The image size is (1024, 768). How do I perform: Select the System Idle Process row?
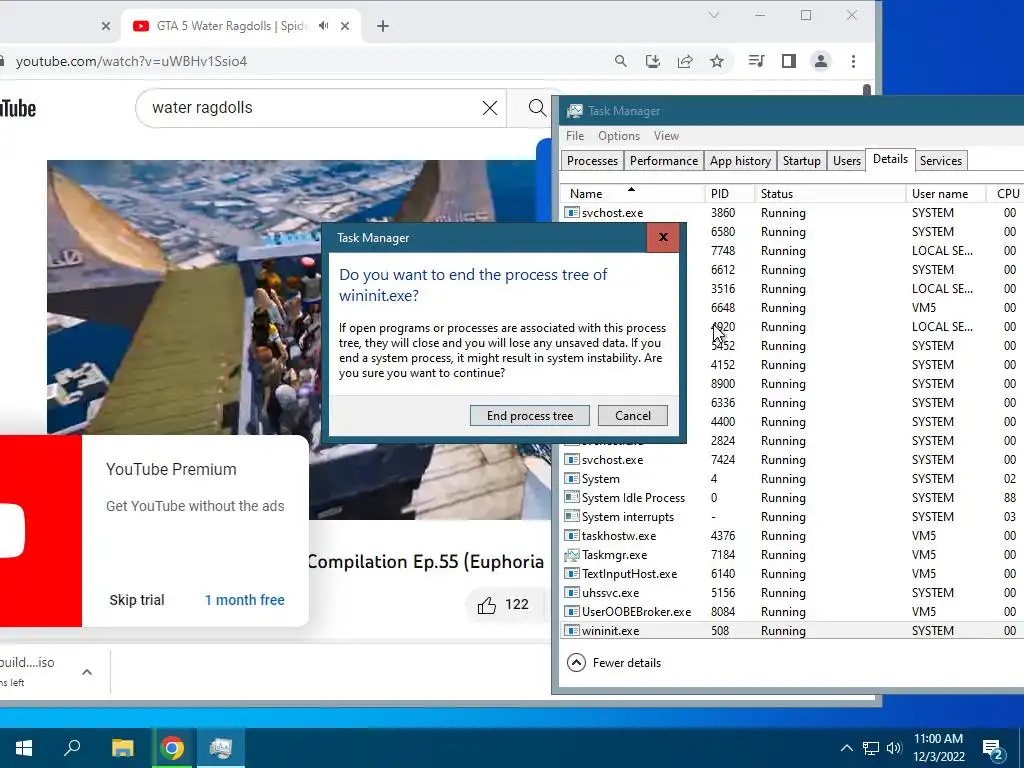point(792,498)
